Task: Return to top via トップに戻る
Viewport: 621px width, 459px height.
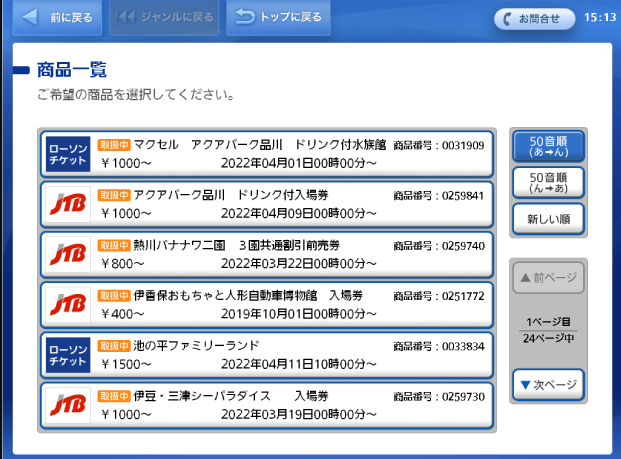Action: 278,17
